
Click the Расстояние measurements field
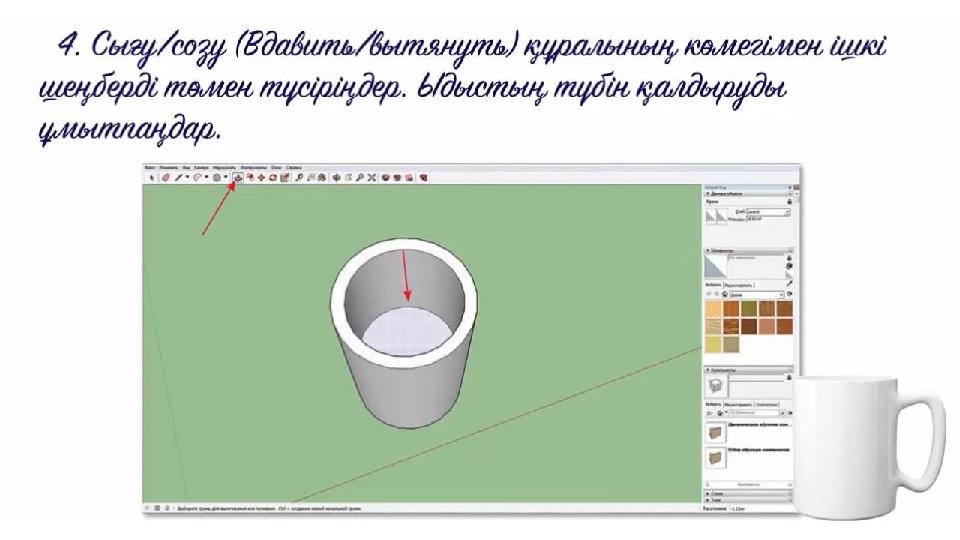point(759,509)
